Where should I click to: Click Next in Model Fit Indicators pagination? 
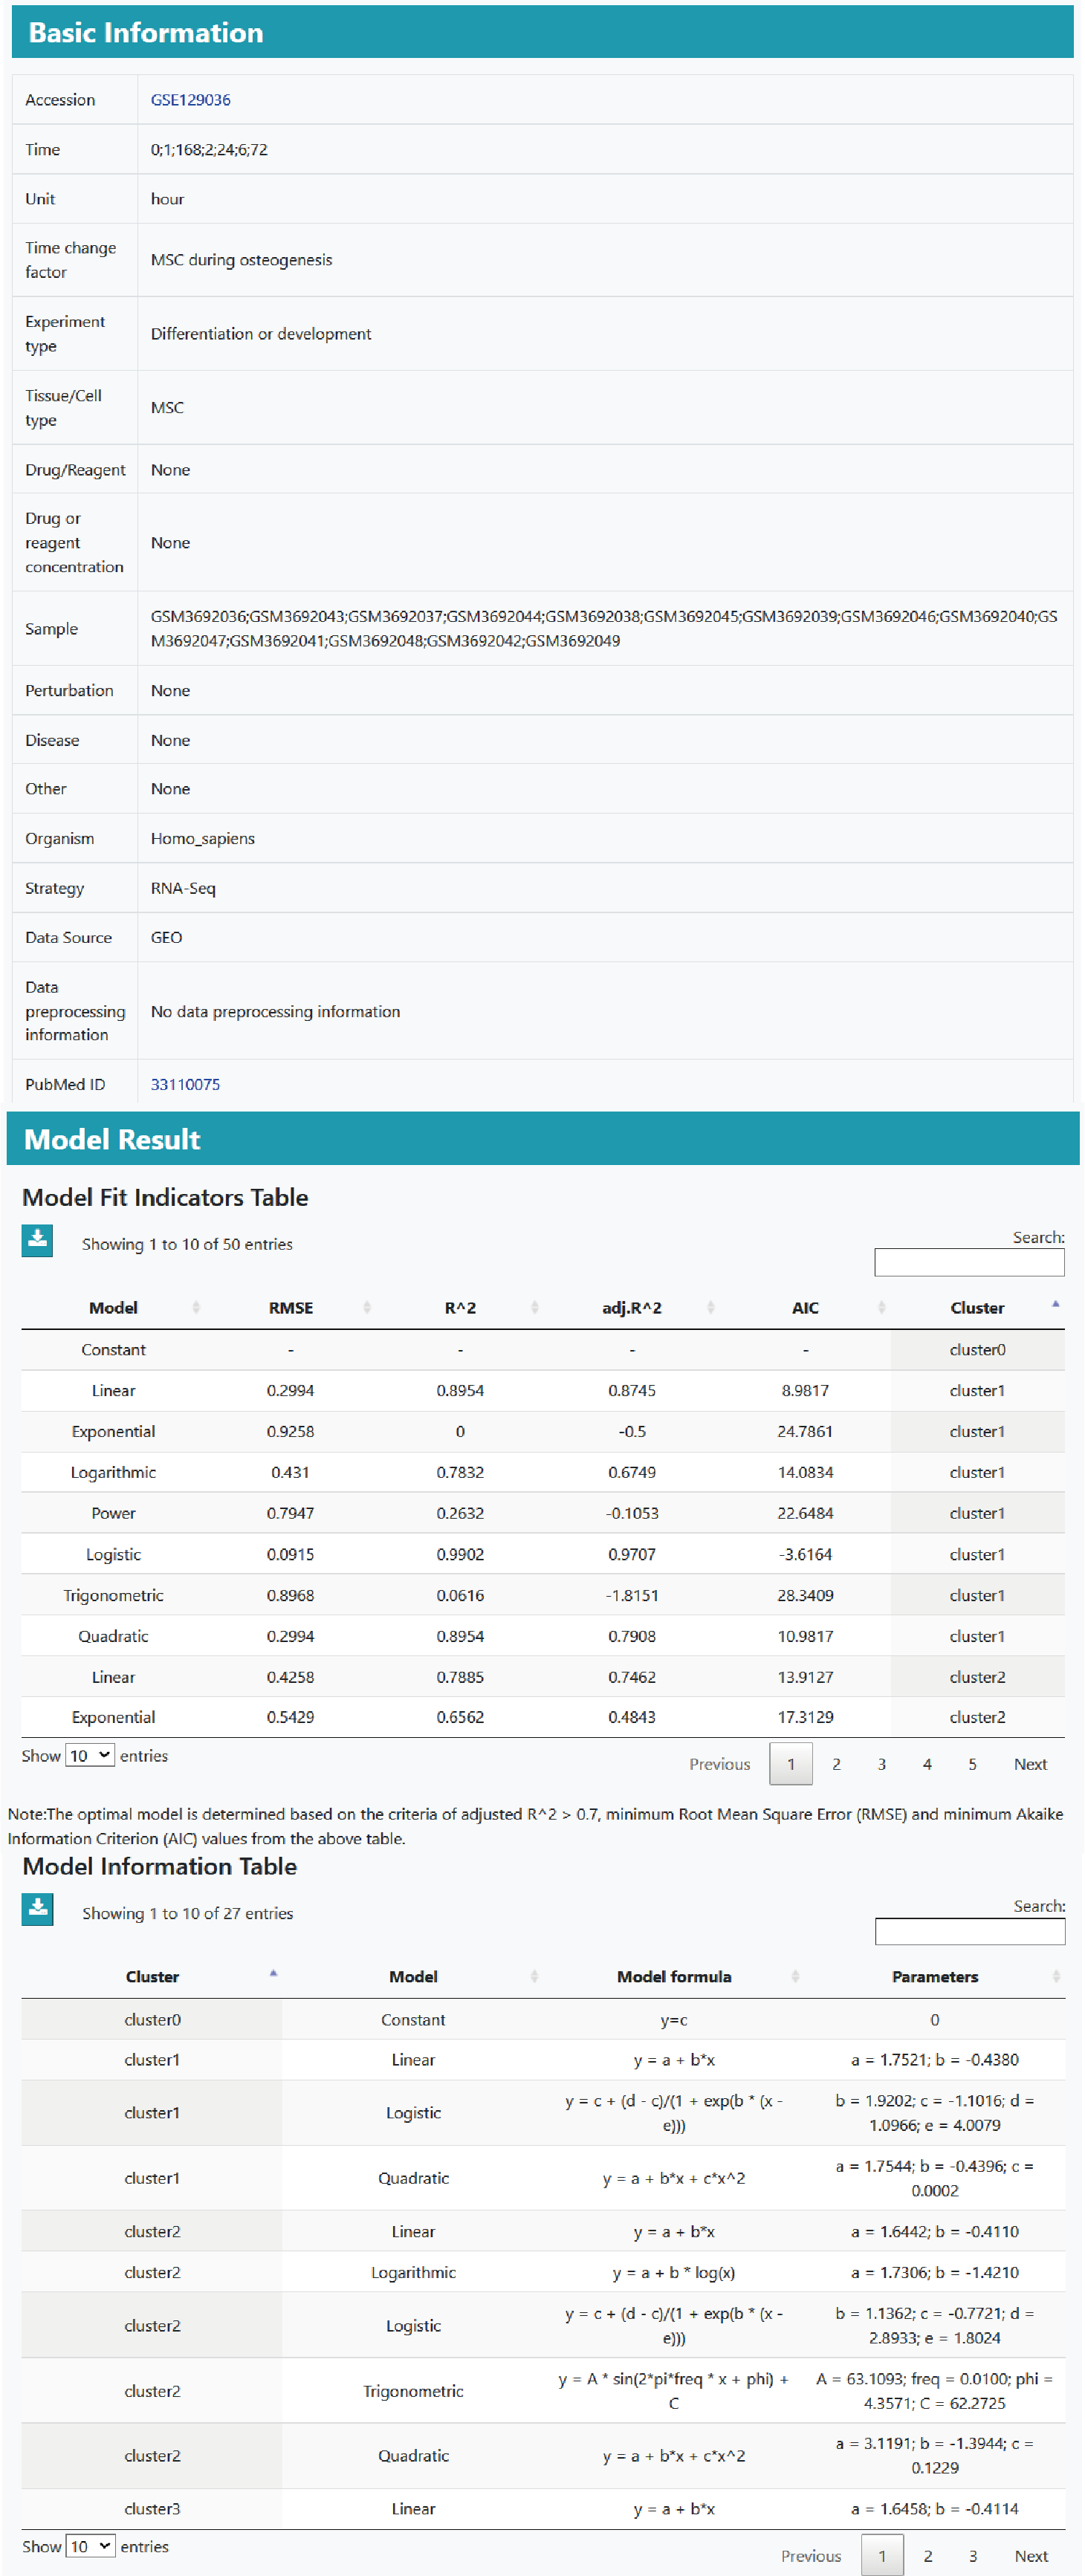(1030, 1764)
